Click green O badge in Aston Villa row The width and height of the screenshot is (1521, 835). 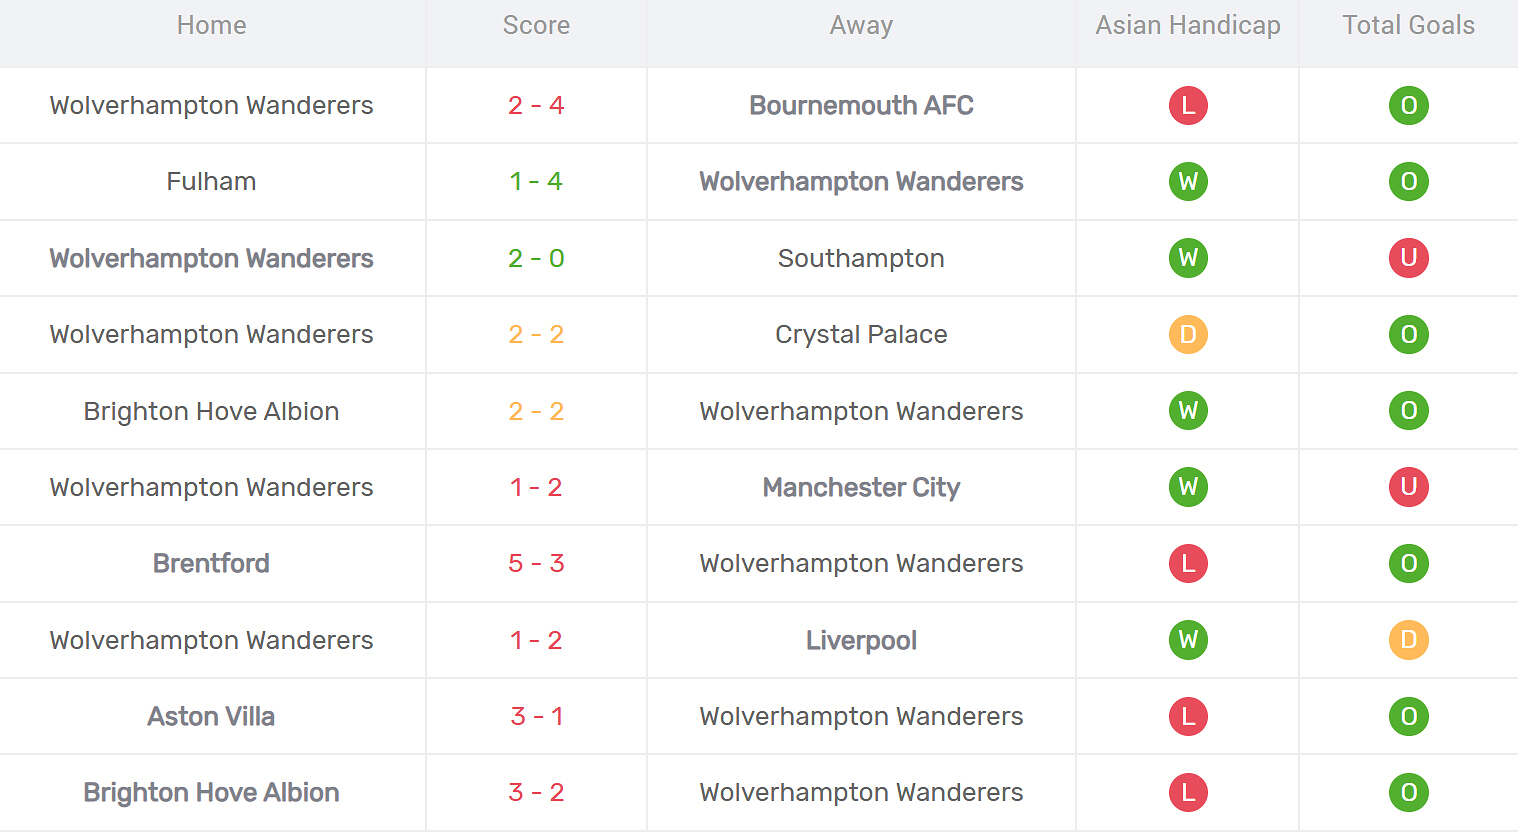pyautogui.click(x=1408, y=716)
